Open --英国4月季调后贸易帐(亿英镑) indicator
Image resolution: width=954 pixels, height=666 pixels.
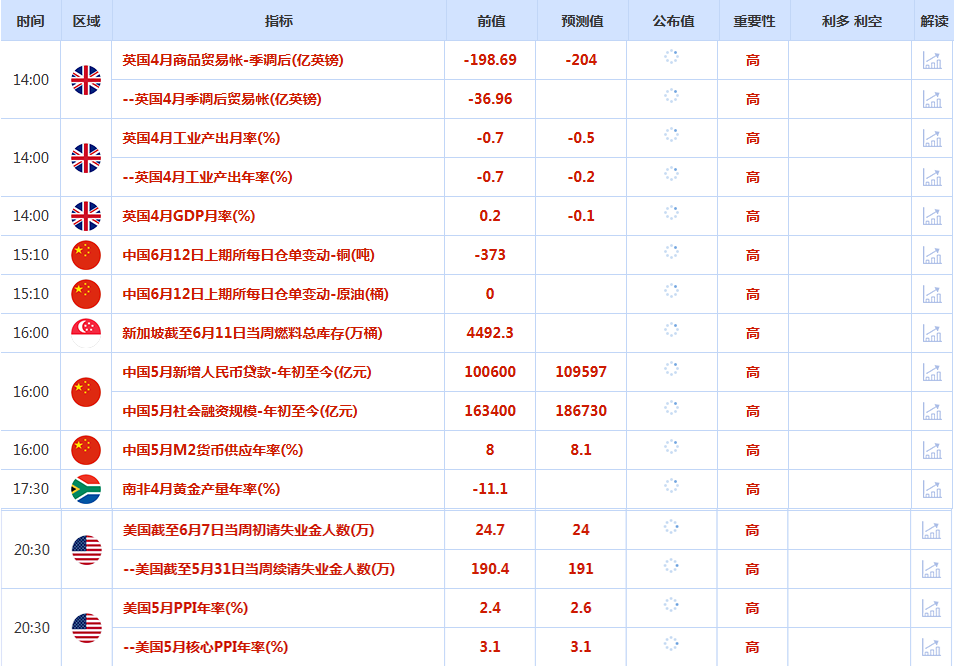(x=221, y=99)
